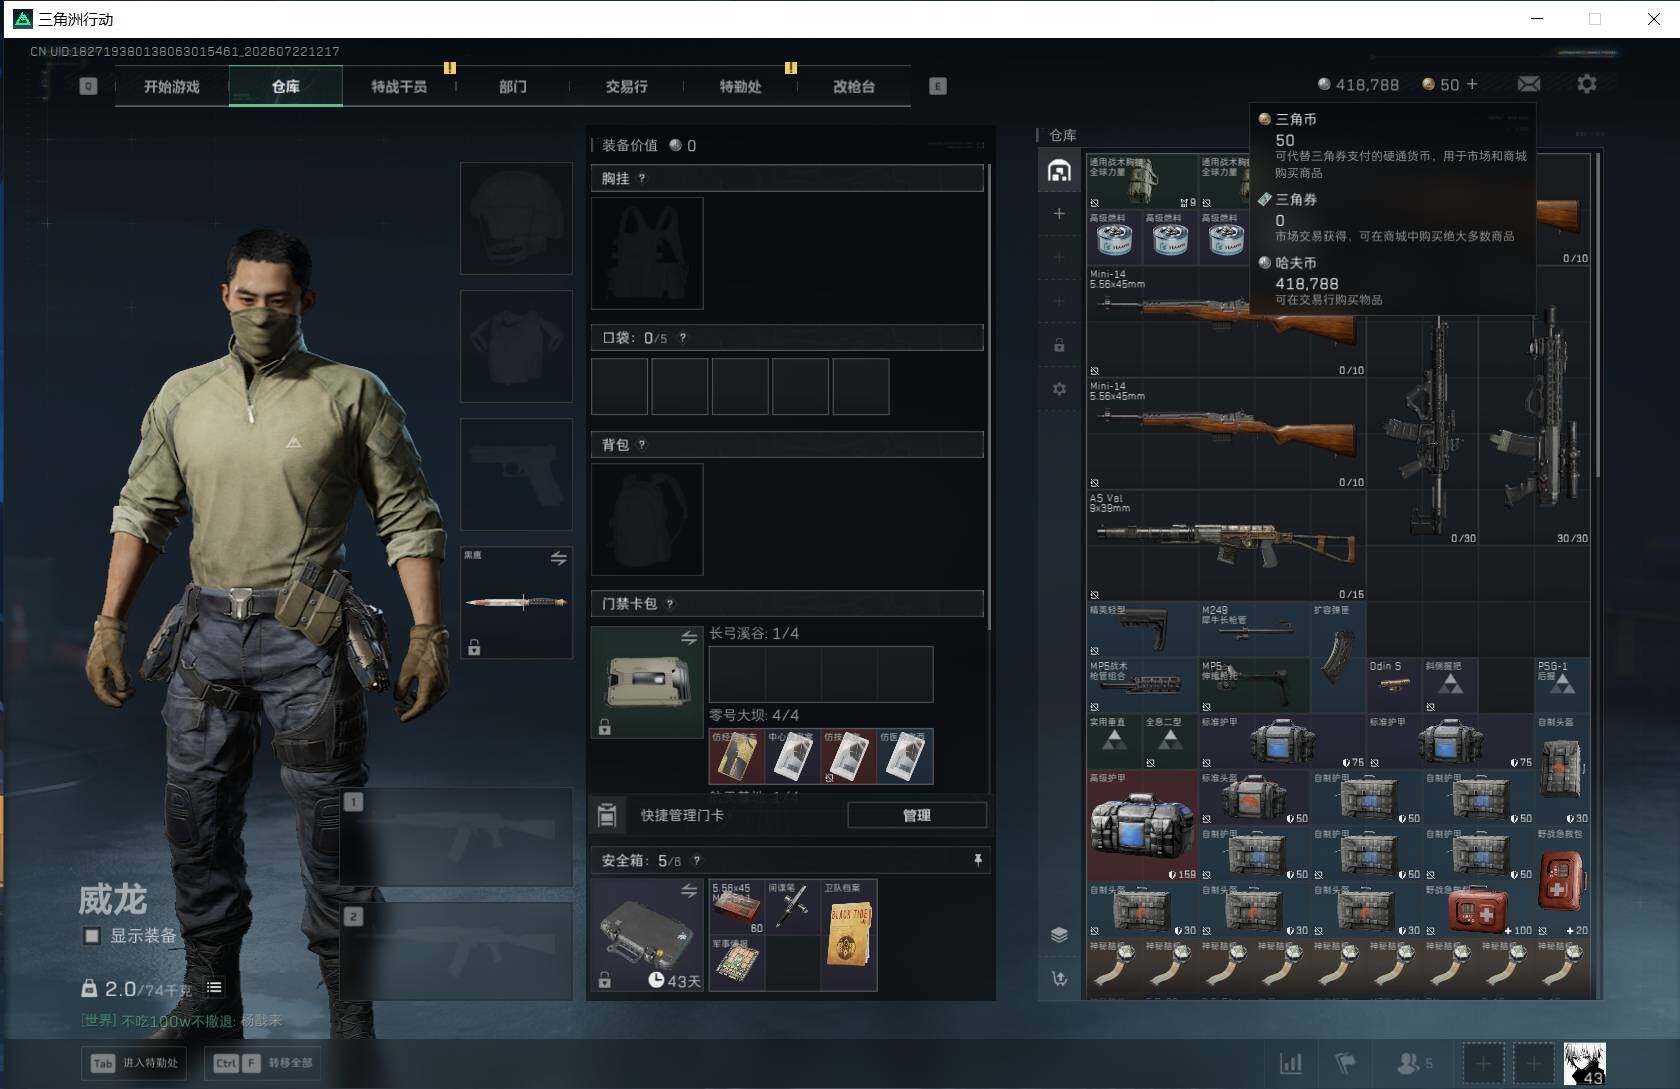
Task: Open help for 安全箱 section
Action: point(697,860)
